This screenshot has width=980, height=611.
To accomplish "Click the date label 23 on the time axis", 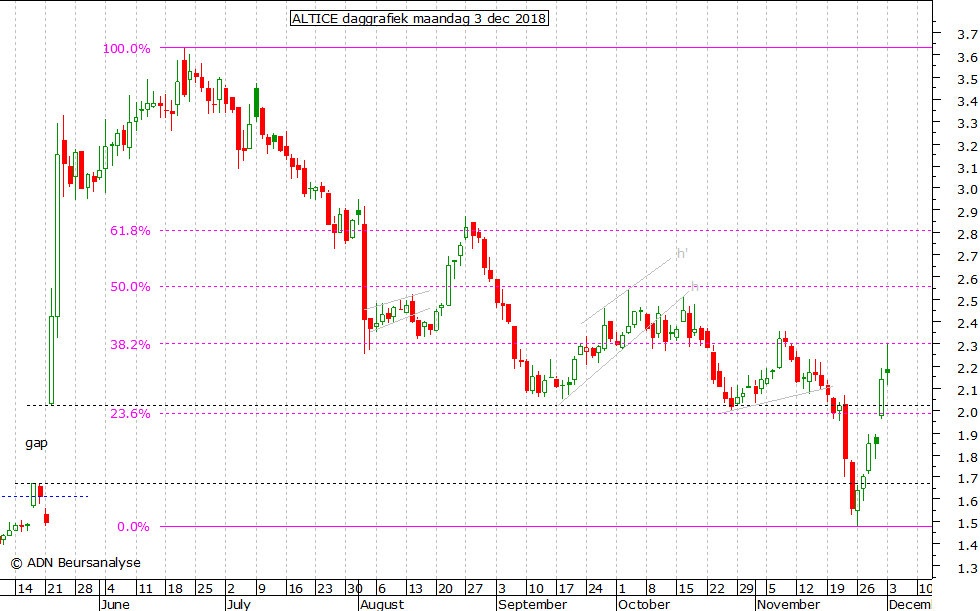I will [325, 589].
